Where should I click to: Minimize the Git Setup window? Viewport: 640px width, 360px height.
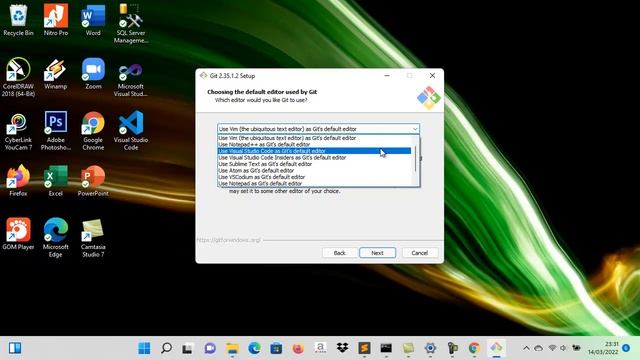coord(387,76)
